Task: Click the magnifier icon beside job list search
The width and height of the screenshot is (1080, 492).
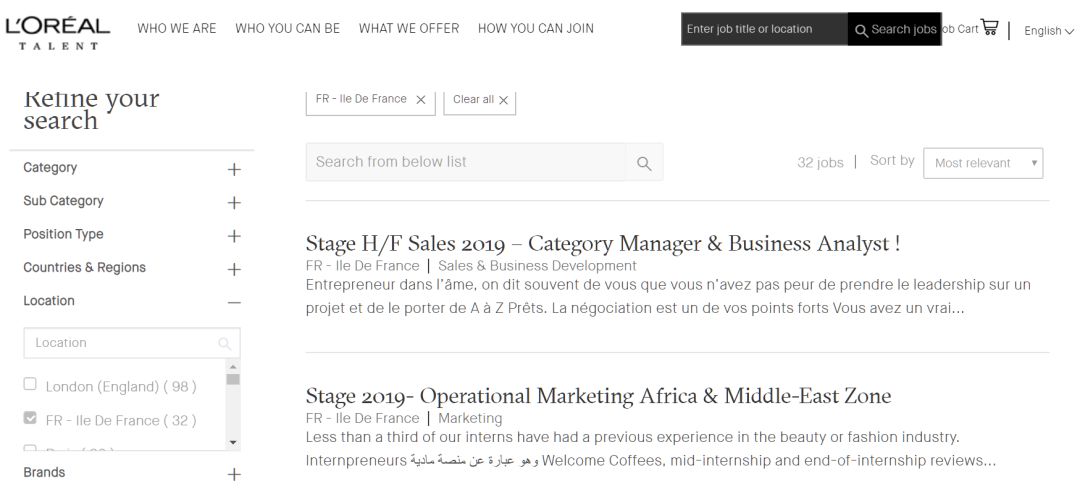Action: (644, 163)
